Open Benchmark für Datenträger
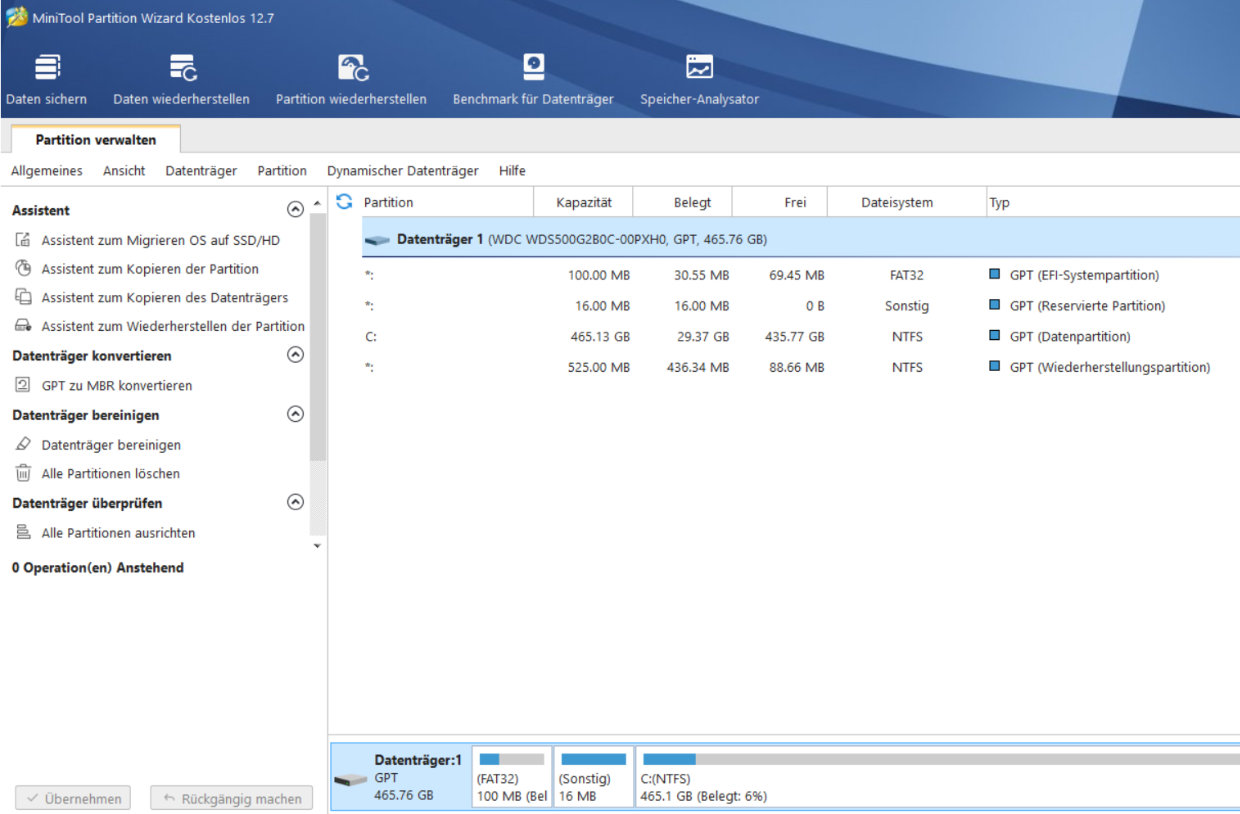 click(x=533, y=80)
